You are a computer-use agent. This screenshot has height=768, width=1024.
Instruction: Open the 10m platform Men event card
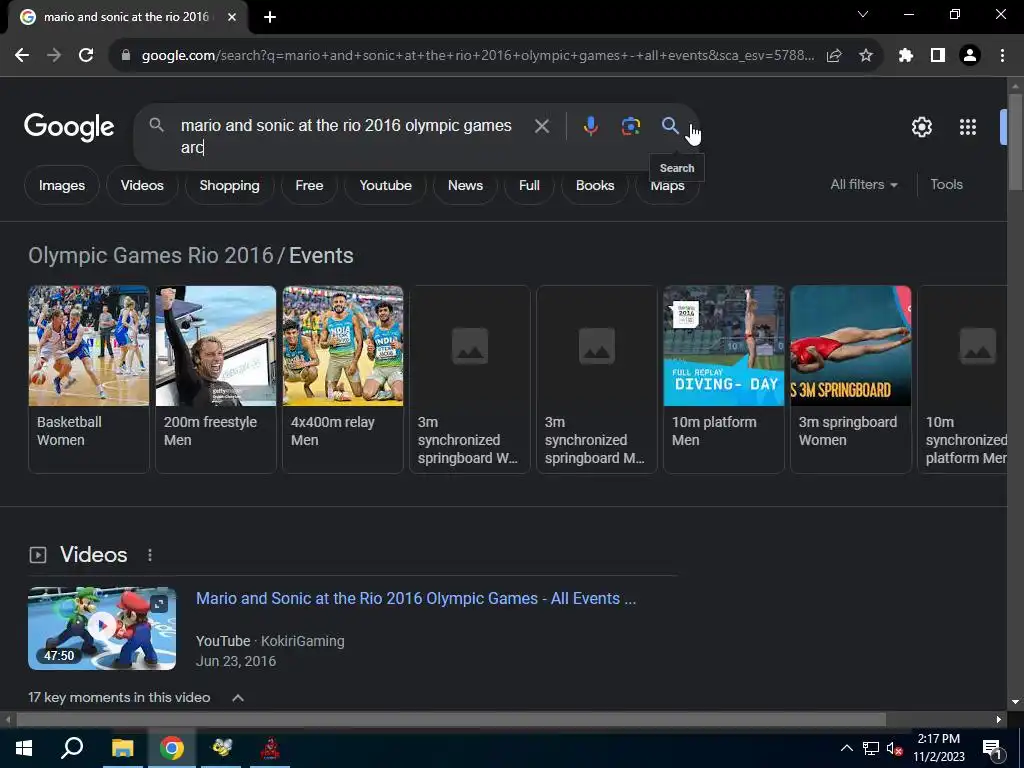tap(724, 379)
